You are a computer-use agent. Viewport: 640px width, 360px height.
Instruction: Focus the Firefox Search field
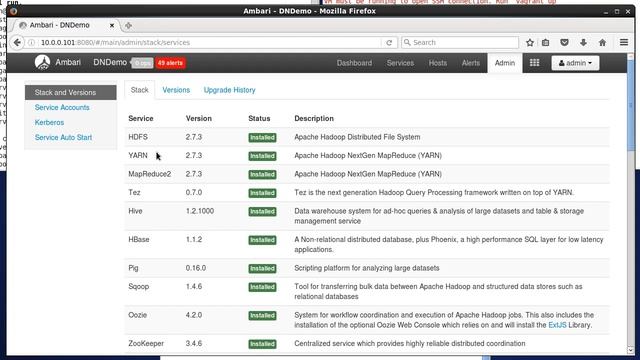tap(460, 42)
